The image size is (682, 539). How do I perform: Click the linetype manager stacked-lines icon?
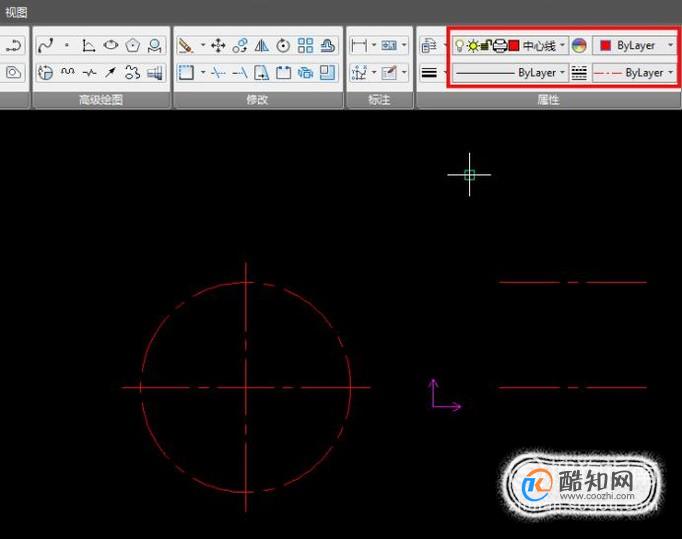[x=579, y=72]
